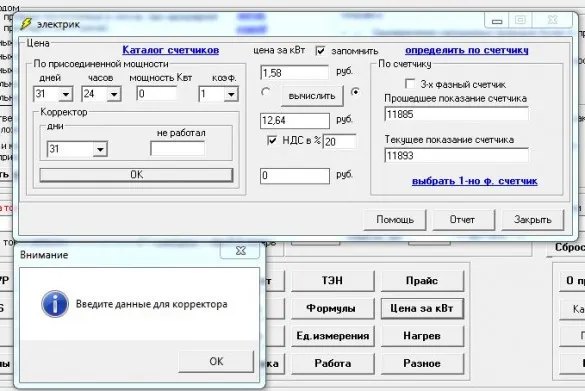Click Нагрев button in background window
585x391 pixels.
coord(422,336)
